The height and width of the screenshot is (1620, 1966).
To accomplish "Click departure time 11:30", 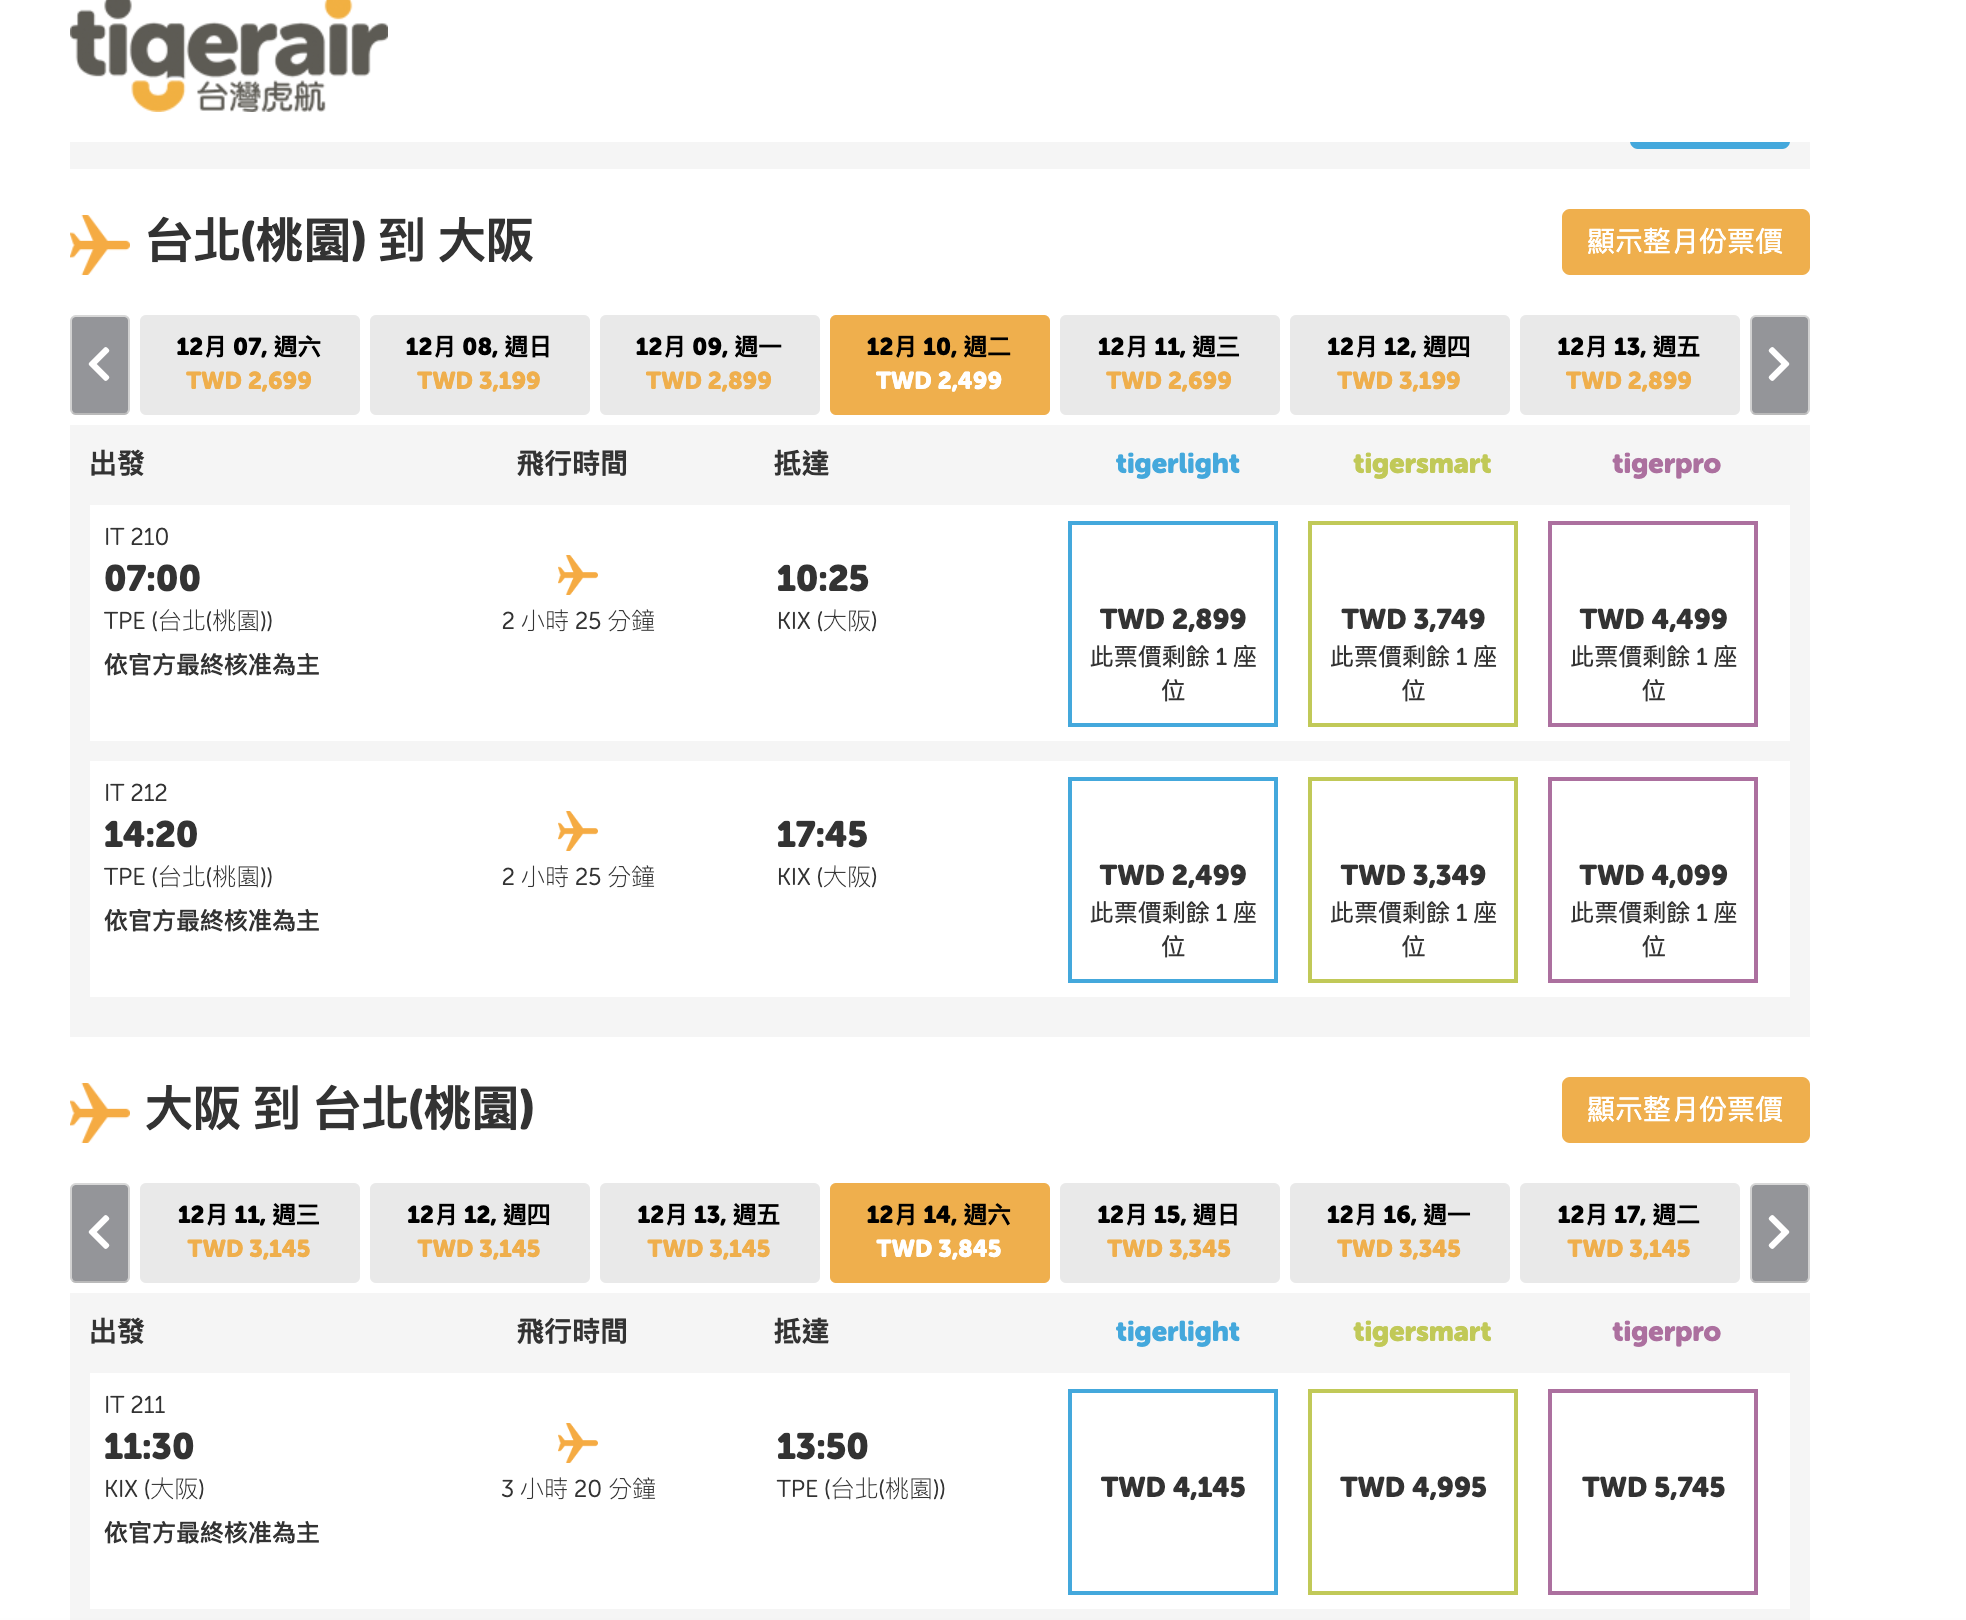I will pyautogui.click(x=149, y=1446).
